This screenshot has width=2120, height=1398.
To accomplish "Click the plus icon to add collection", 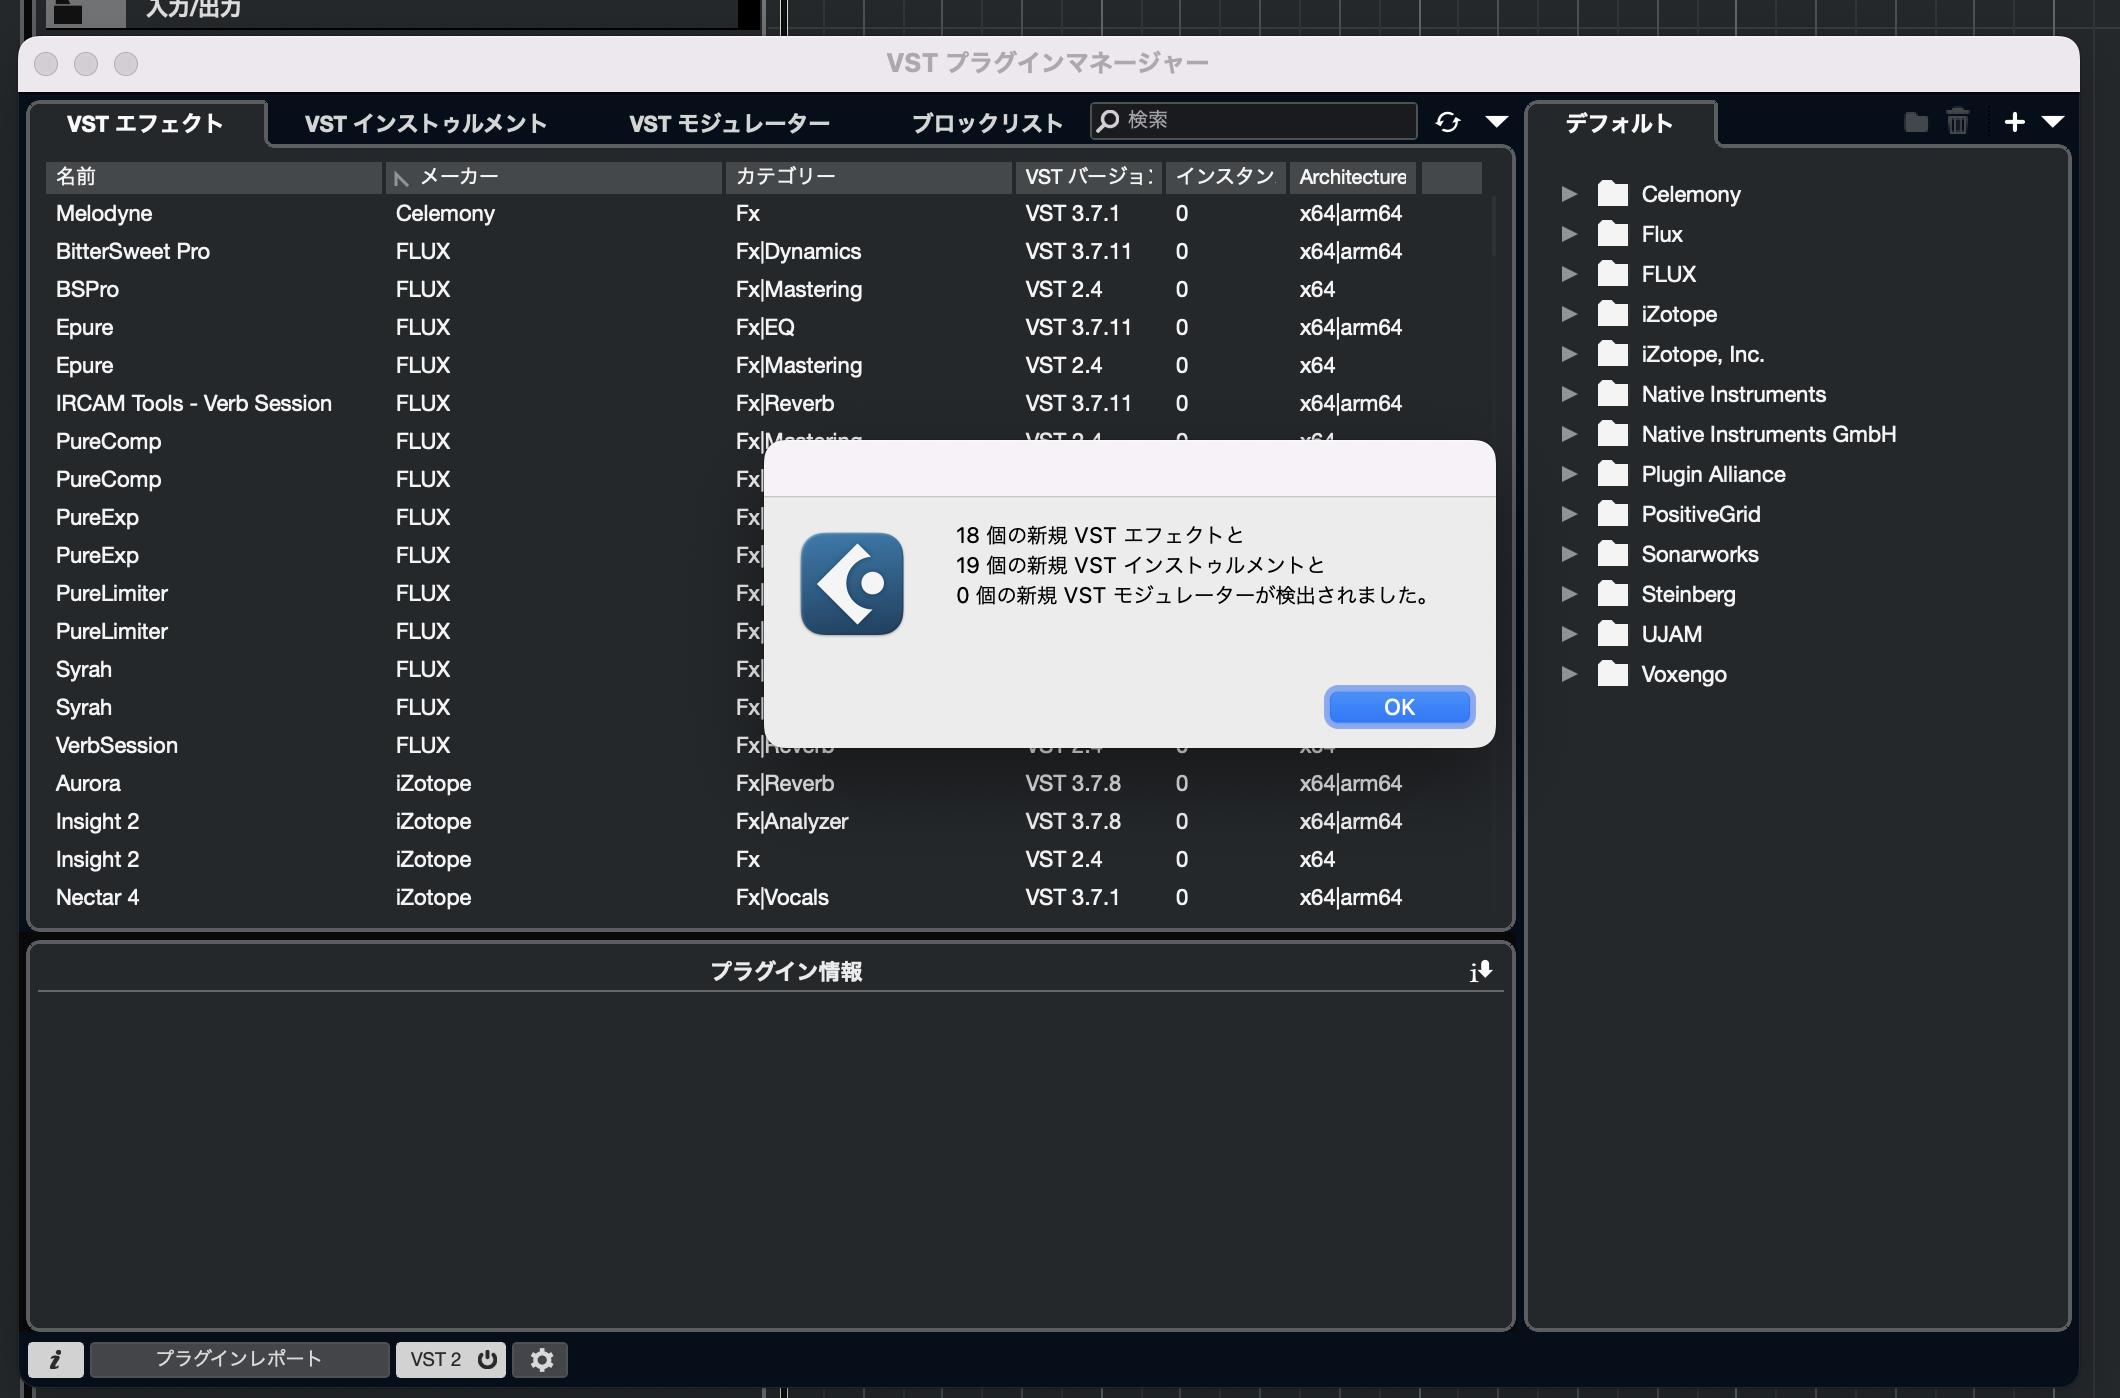I will (x=2015, y=122).
